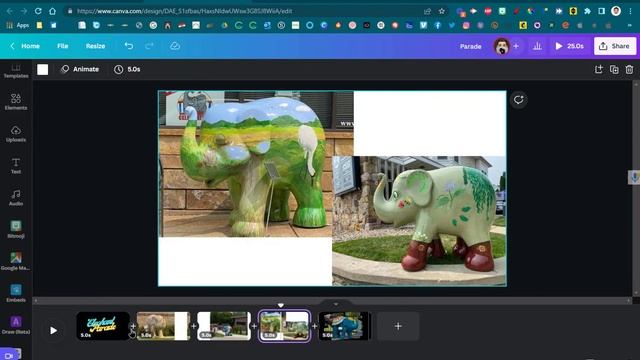Add a new page to the timeline
This screenshot has height=360, width=640.
[398, 326]
